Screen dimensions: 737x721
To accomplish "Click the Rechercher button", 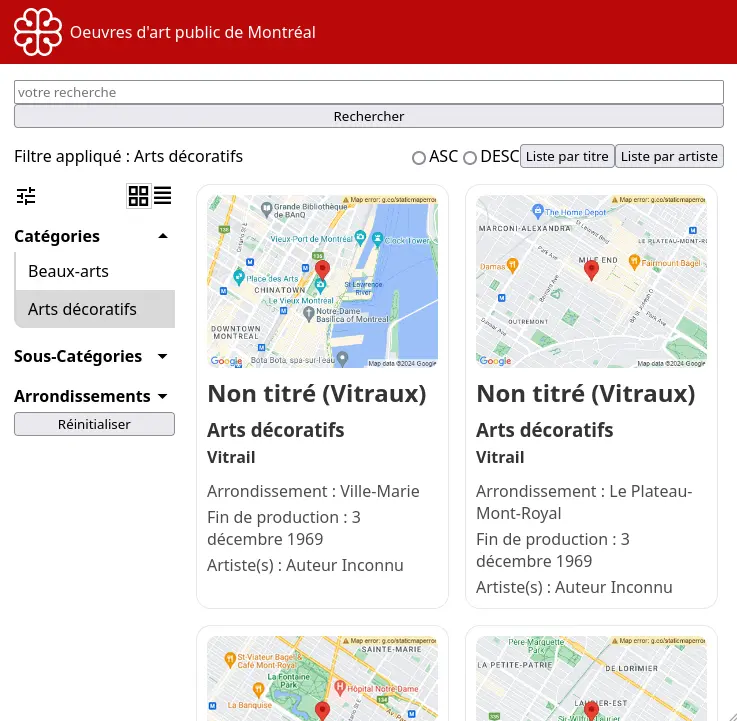I will tap(368, 116).
